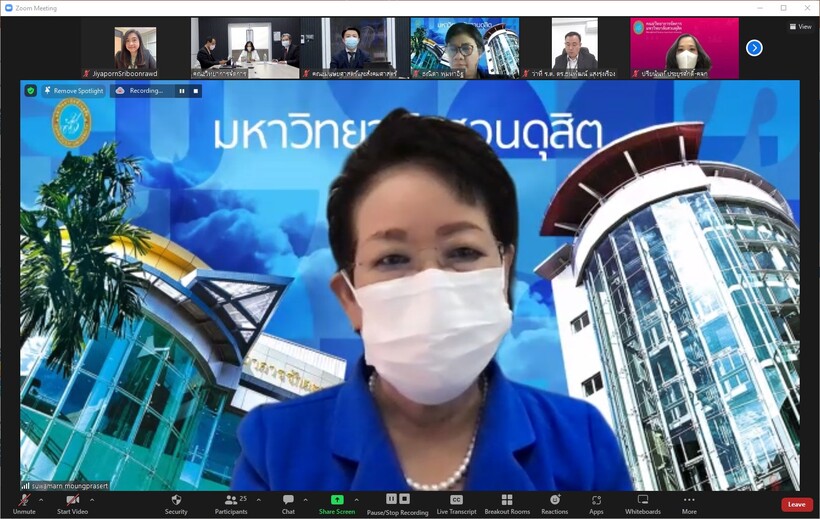The height and width of the screenshot is (519, 820).
Task: Expand Share Screen options arrow
Action: pos(357,499)
